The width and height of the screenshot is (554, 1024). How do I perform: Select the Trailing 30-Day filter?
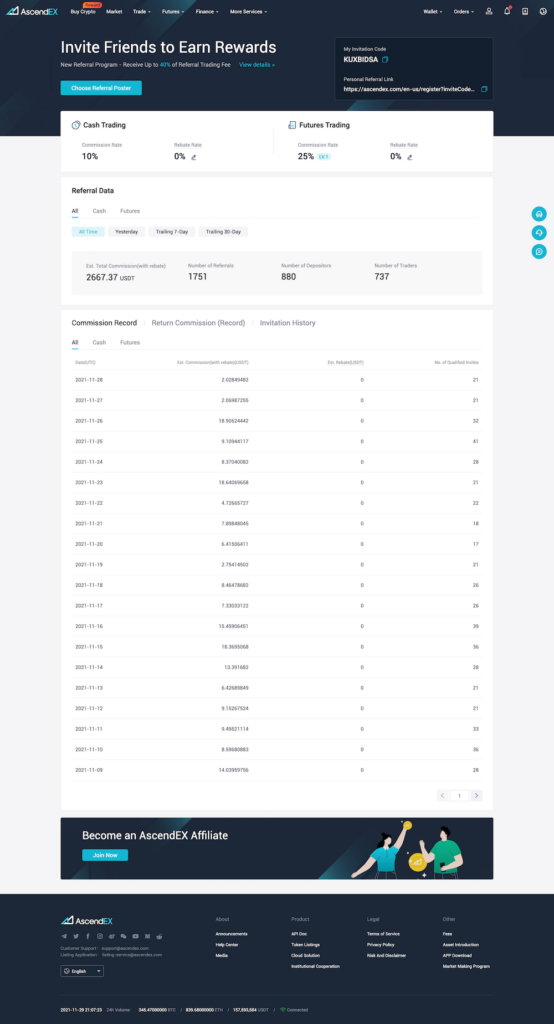coord(223,231)
